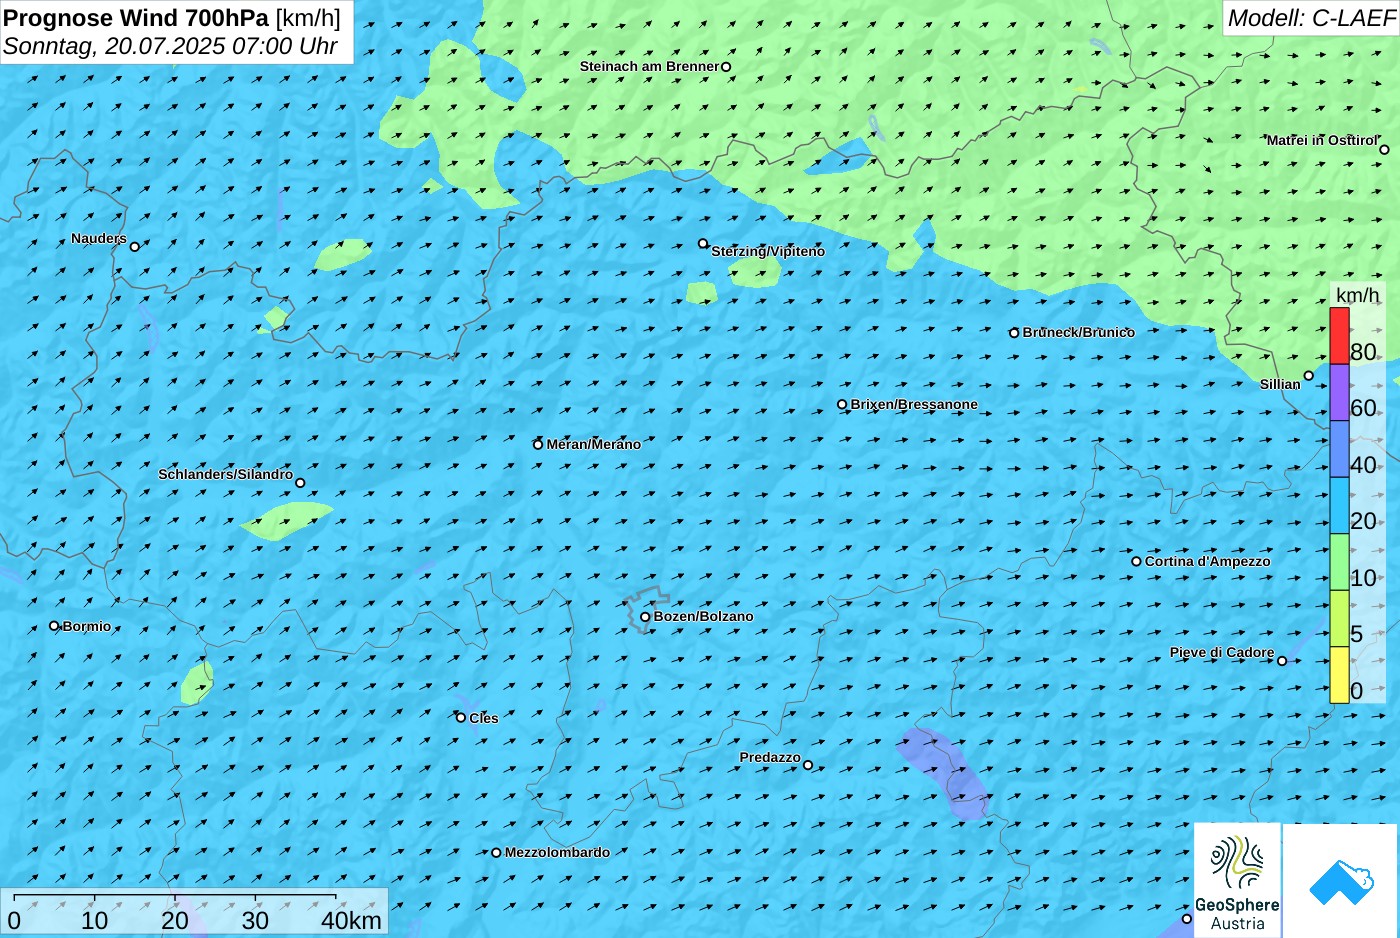Click the 'Sterzing/Vipiteno' label text

click(768, 252)
